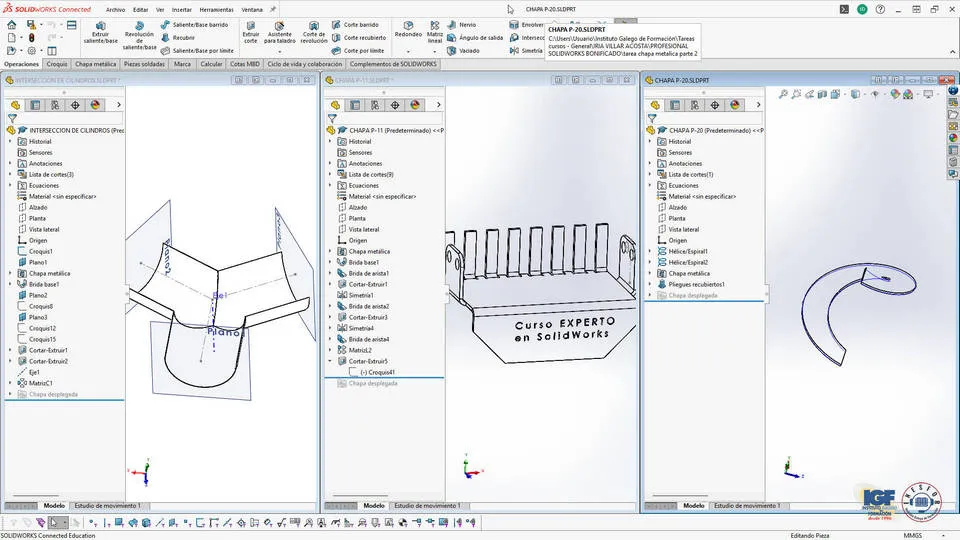The width and height of the screenshot is (960, 540).
Task: Expand Redondeo dropdown arrow
Action: [408, 51]
